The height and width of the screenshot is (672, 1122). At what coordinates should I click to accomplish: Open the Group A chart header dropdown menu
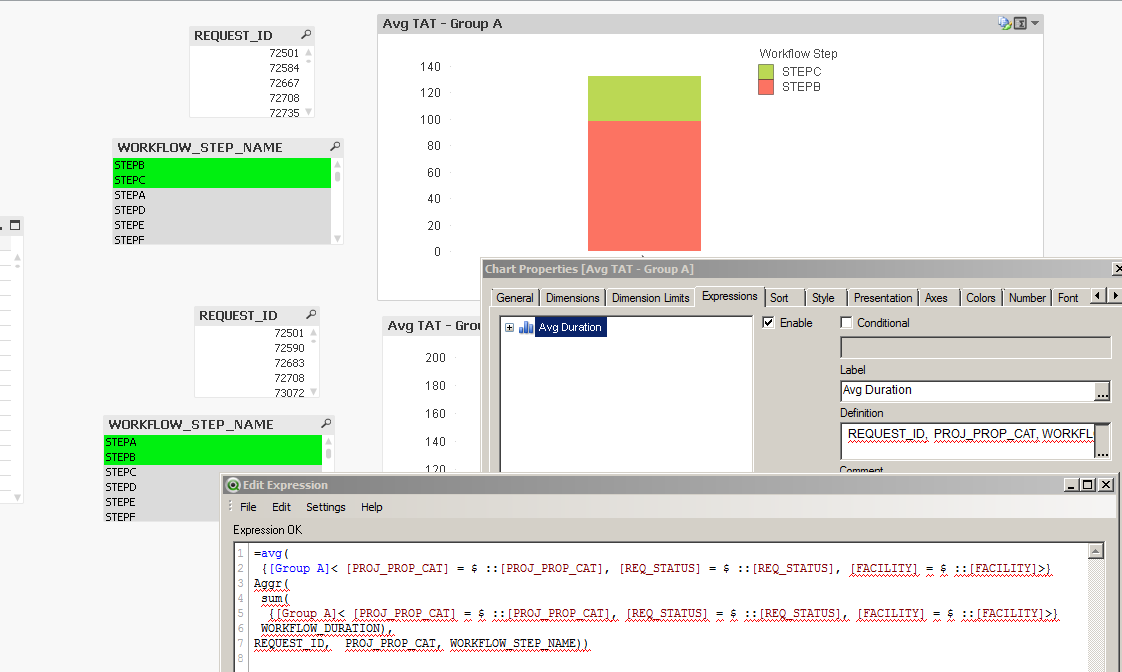click(1035, 23)
